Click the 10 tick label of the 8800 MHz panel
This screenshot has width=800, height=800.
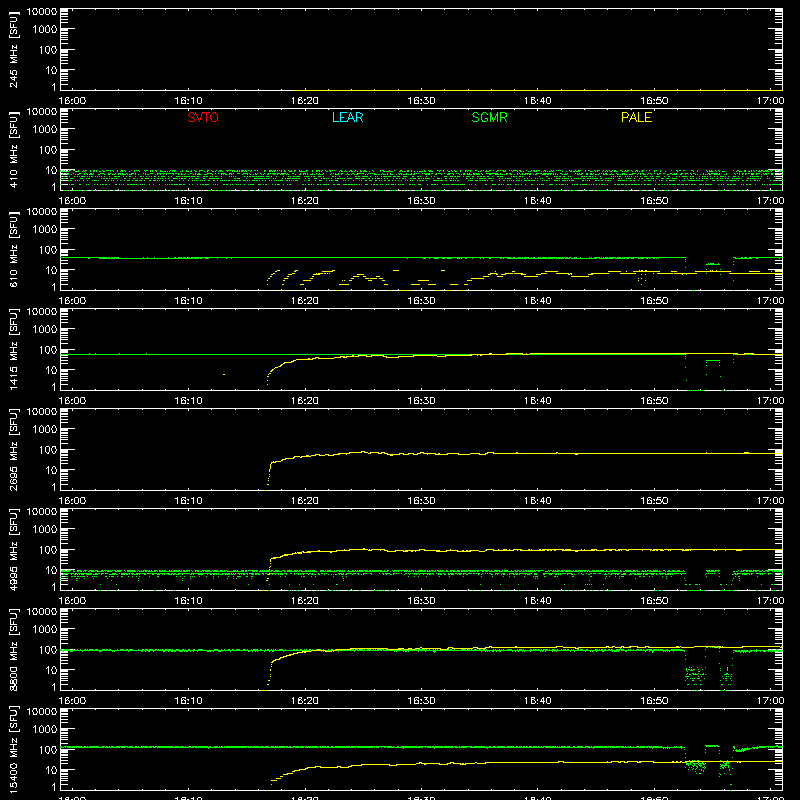tap(51, 670)
